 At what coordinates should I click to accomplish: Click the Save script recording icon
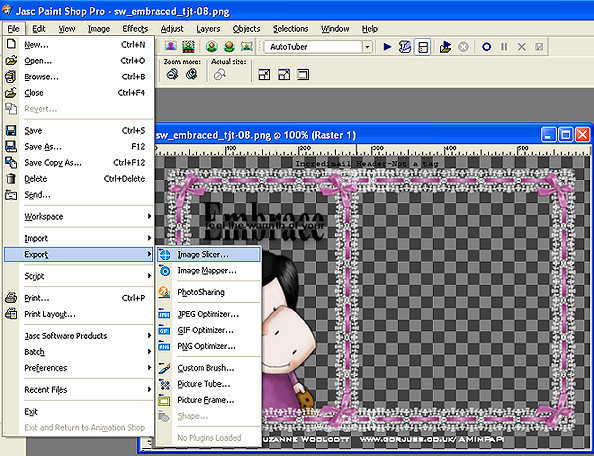(539, 47)
